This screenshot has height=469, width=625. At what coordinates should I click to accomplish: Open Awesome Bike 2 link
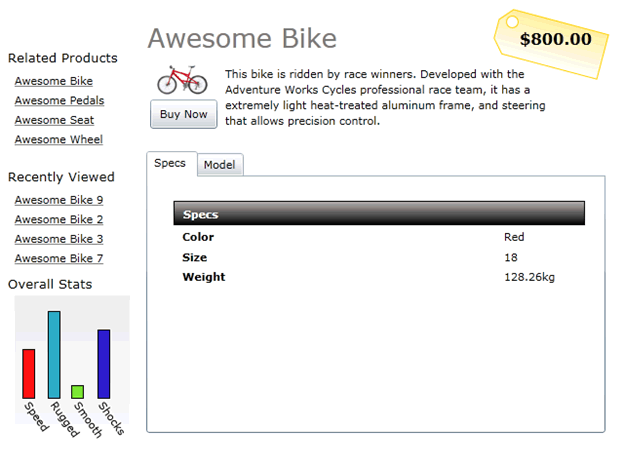point(59,219)
